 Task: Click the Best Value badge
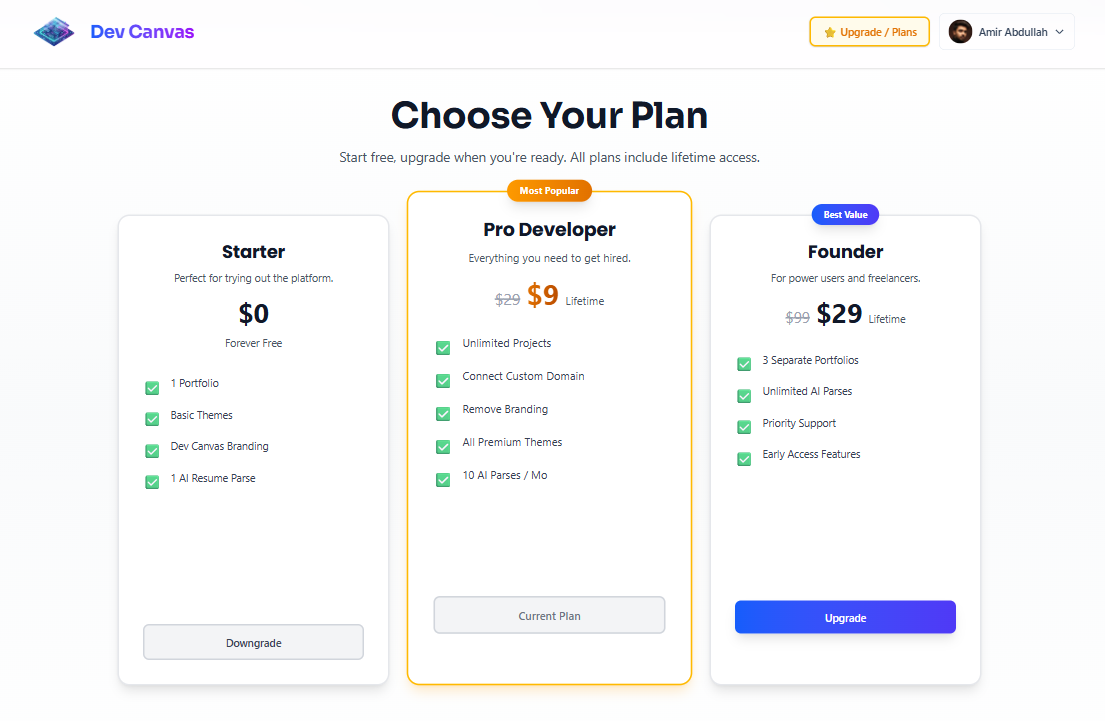coord(845,214)
